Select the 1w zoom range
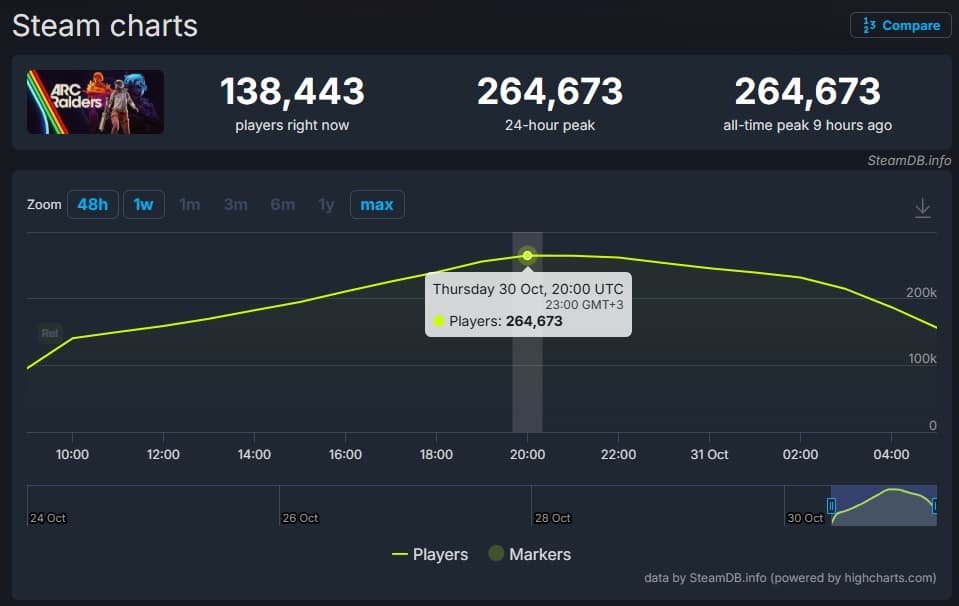Image resolution: width=959 pixels, height=606 pixels. click(x=144, y=204)
